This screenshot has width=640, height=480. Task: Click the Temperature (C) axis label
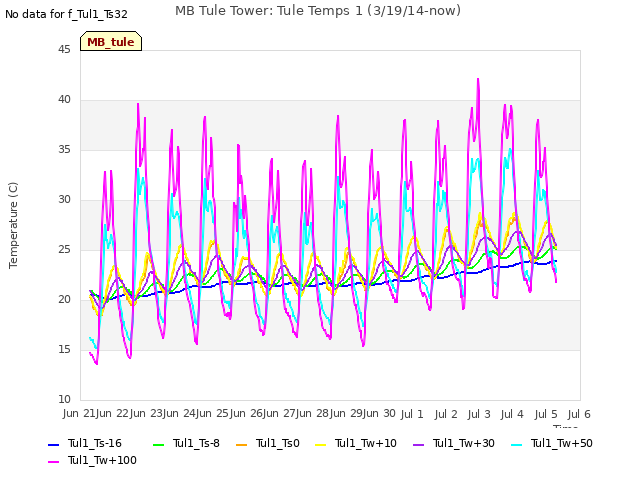[13, 225]
